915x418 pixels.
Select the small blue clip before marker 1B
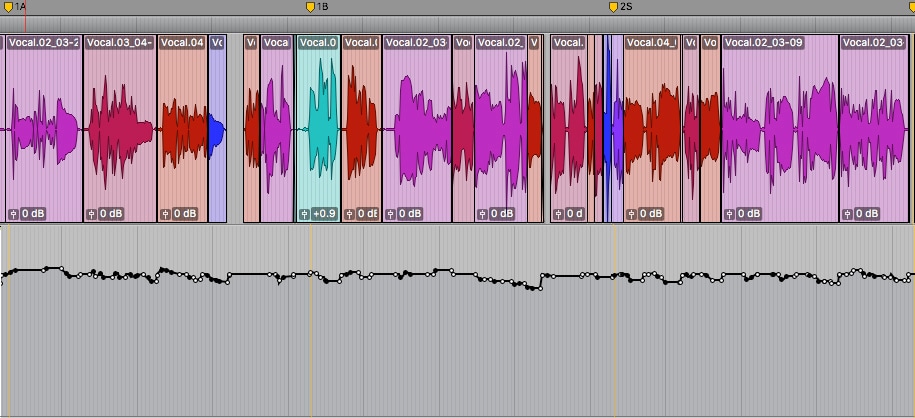pos(217,130)
